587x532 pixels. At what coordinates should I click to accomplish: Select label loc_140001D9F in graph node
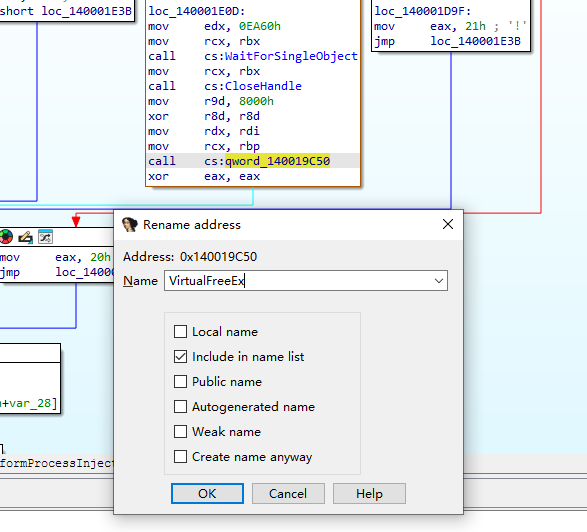[422, 11]
